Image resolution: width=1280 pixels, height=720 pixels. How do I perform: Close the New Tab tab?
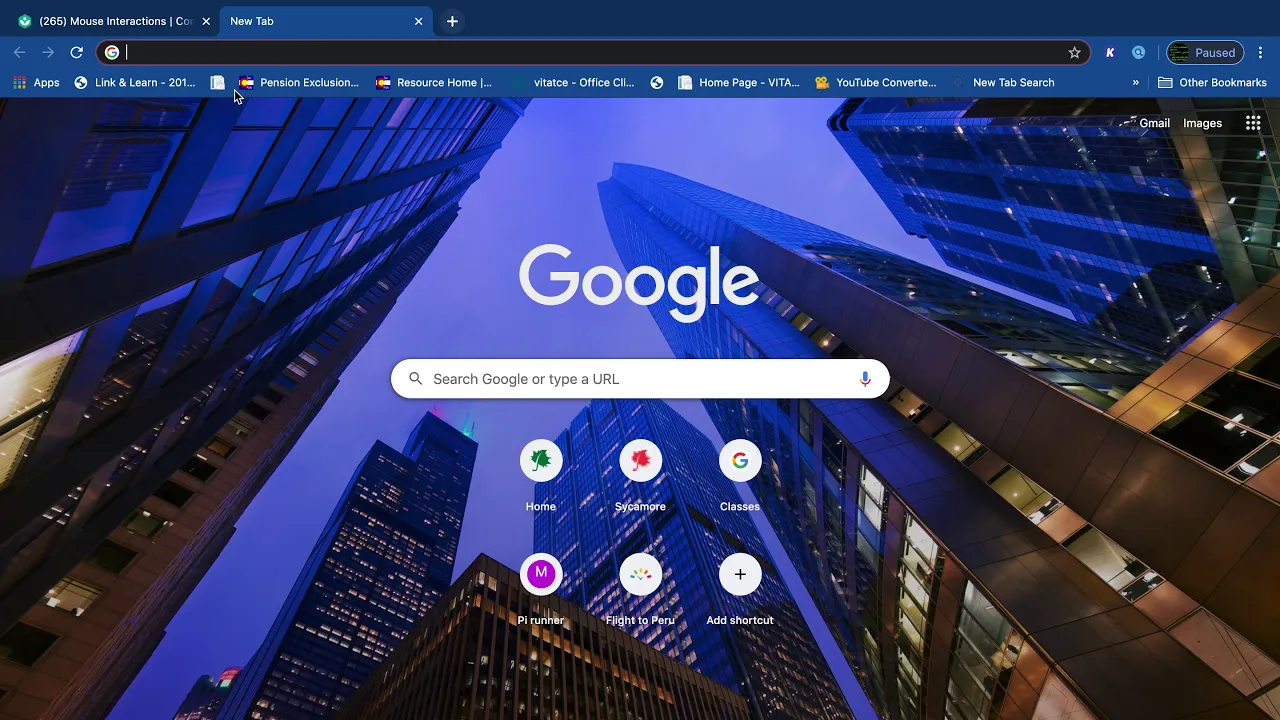(x=419, y=21)
